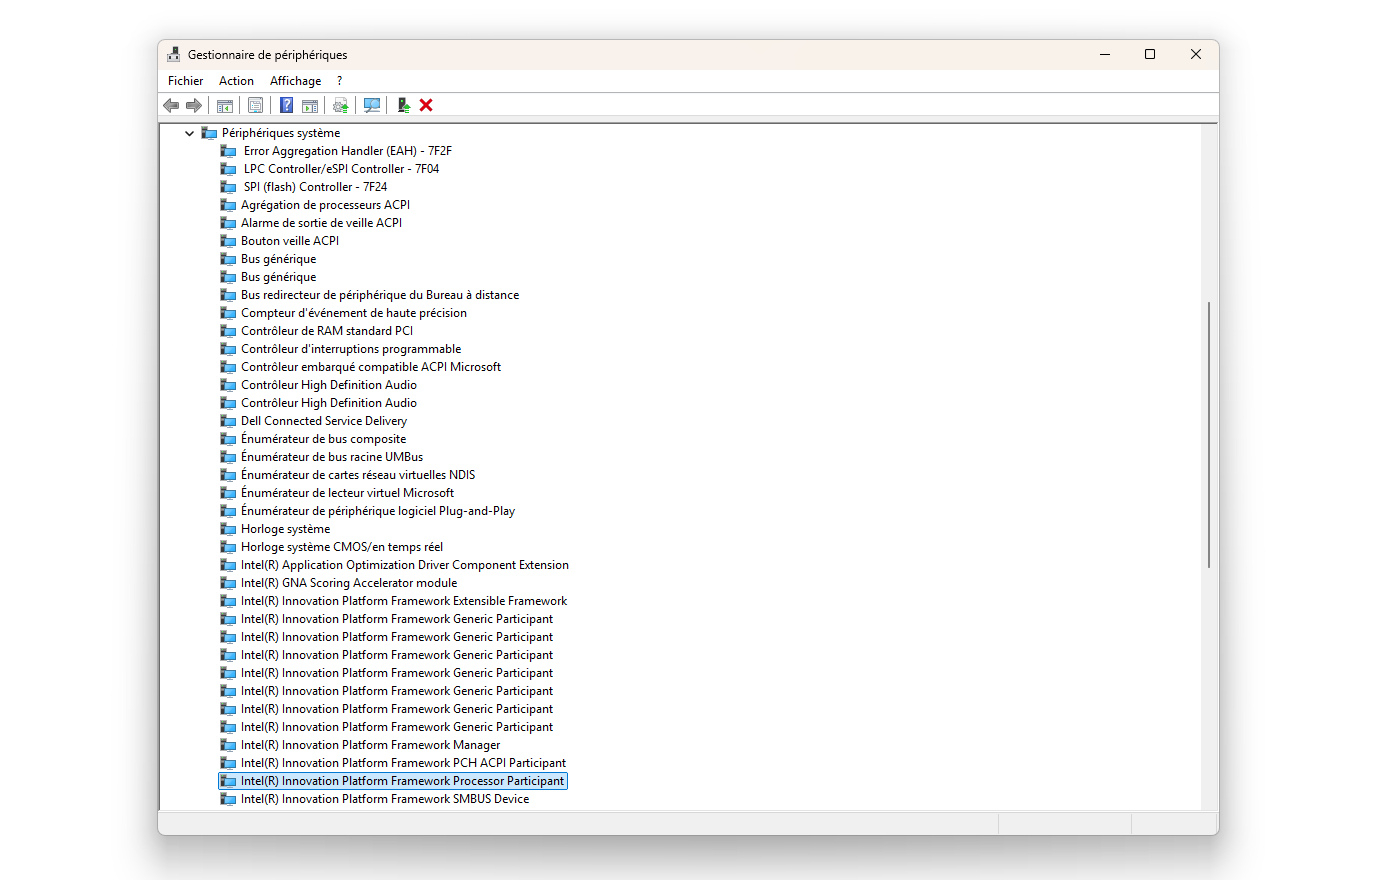Click the icon of Intel(R) GNA Scoring Accelerator module
Viewport: 1400px width, 880px height.
228,583
